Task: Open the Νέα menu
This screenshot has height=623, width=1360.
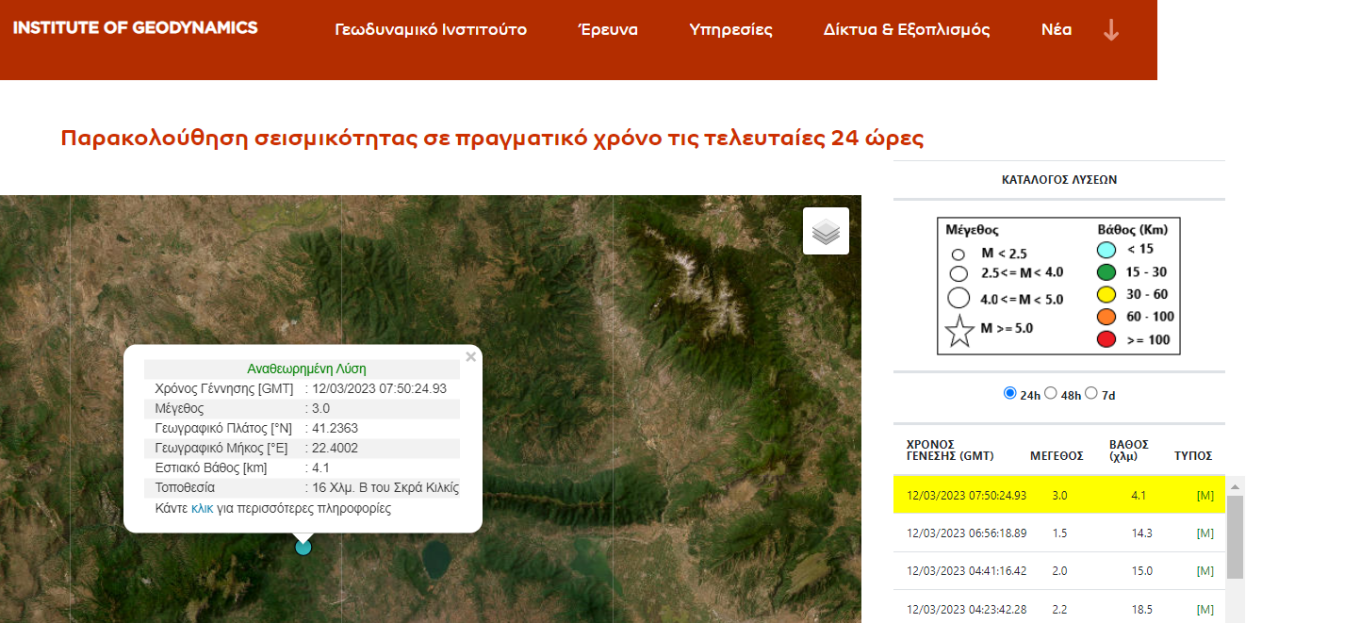Action: [x=1057, y=30]
